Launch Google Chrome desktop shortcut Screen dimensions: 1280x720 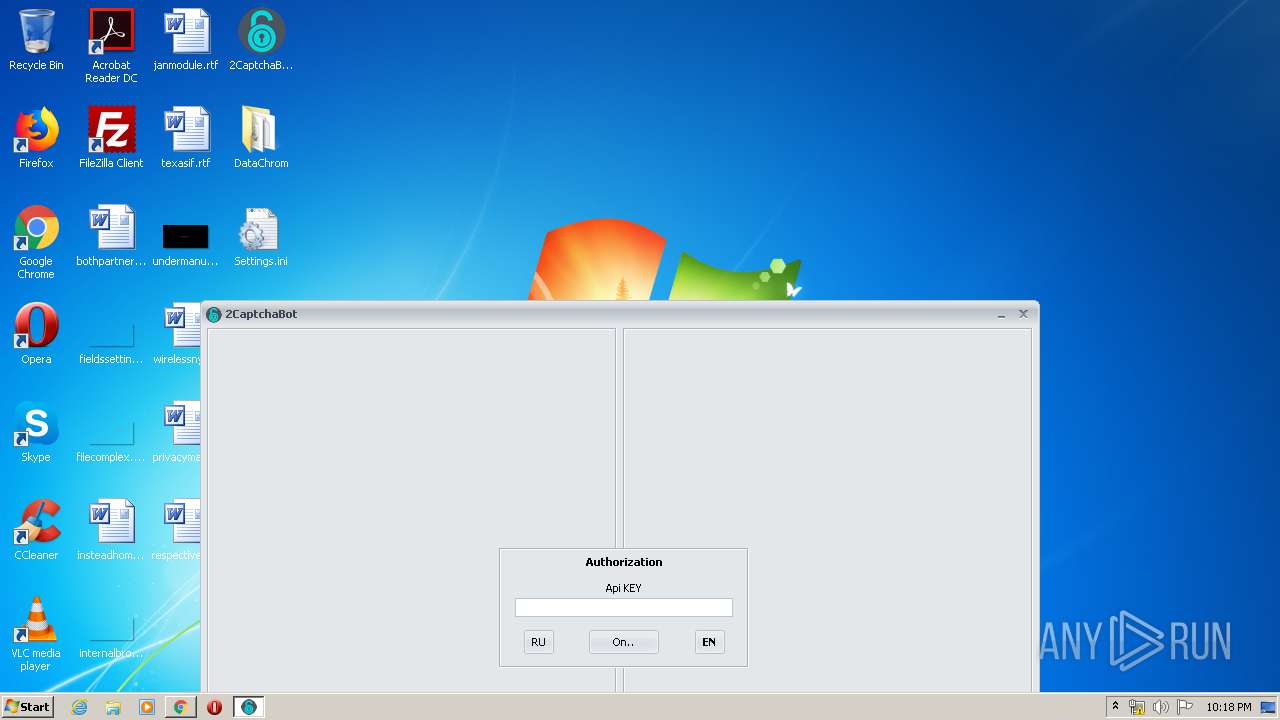click(x=36, y=242)
